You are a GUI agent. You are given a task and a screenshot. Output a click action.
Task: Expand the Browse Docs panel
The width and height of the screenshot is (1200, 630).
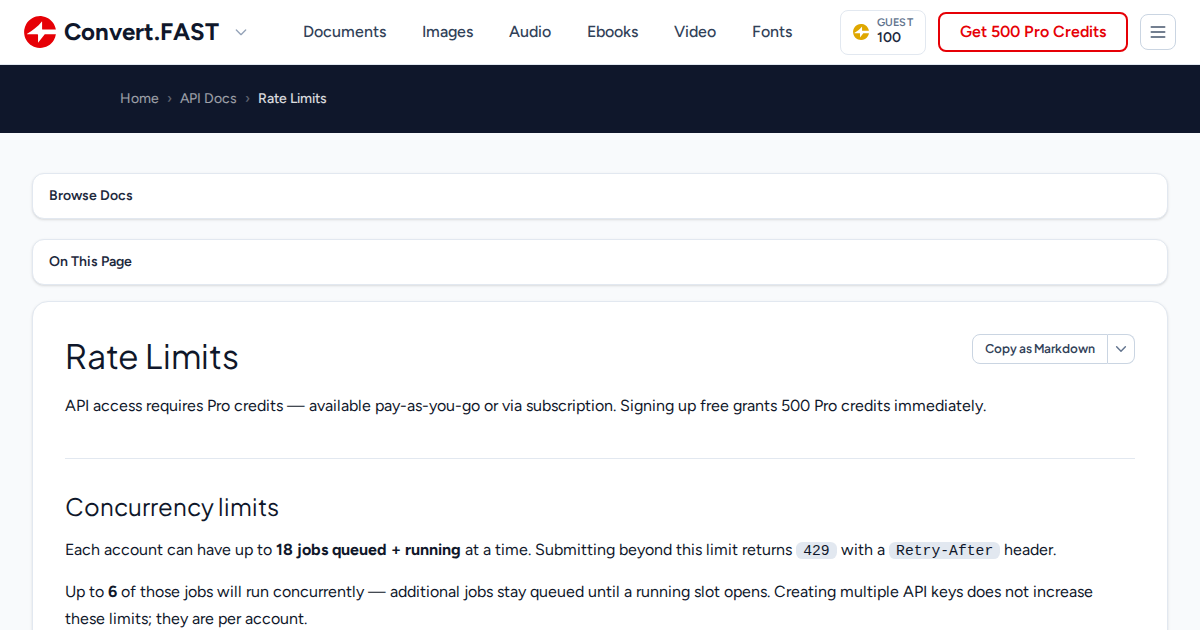600,196
